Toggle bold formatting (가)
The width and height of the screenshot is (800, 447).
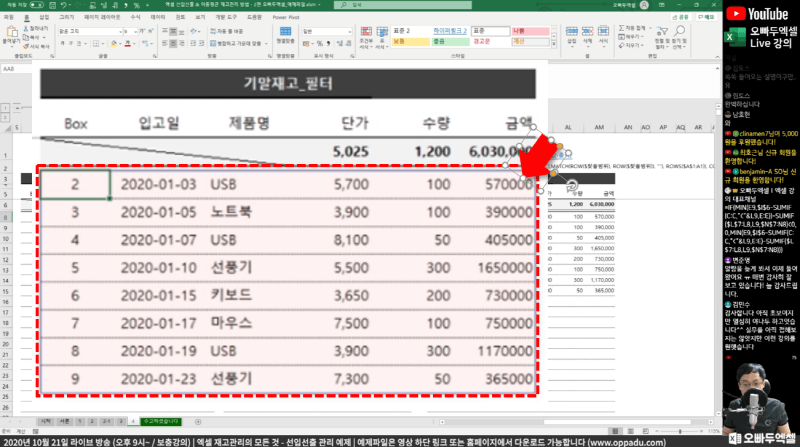coord(63,43)
